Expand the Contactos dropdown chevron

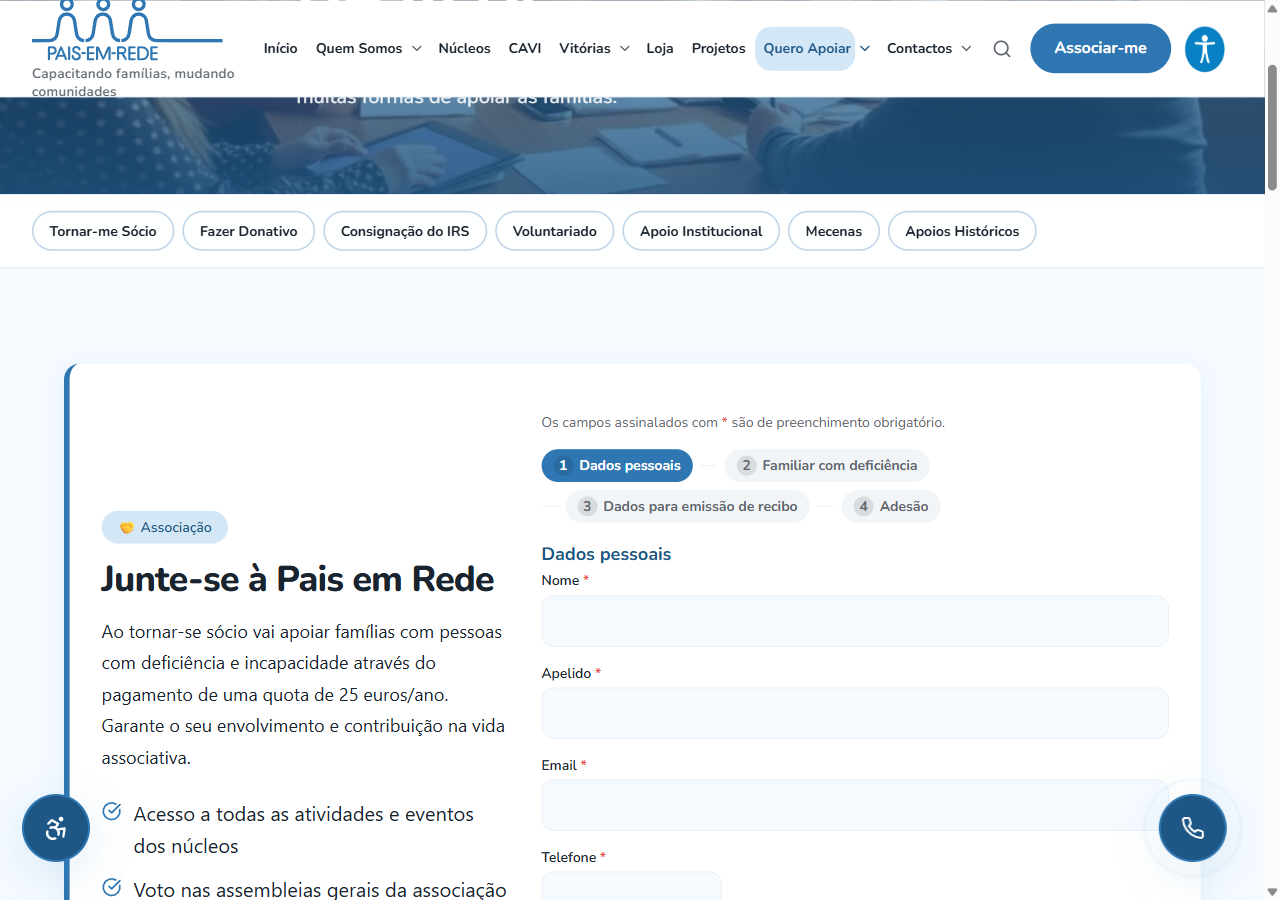coord(966,49)
